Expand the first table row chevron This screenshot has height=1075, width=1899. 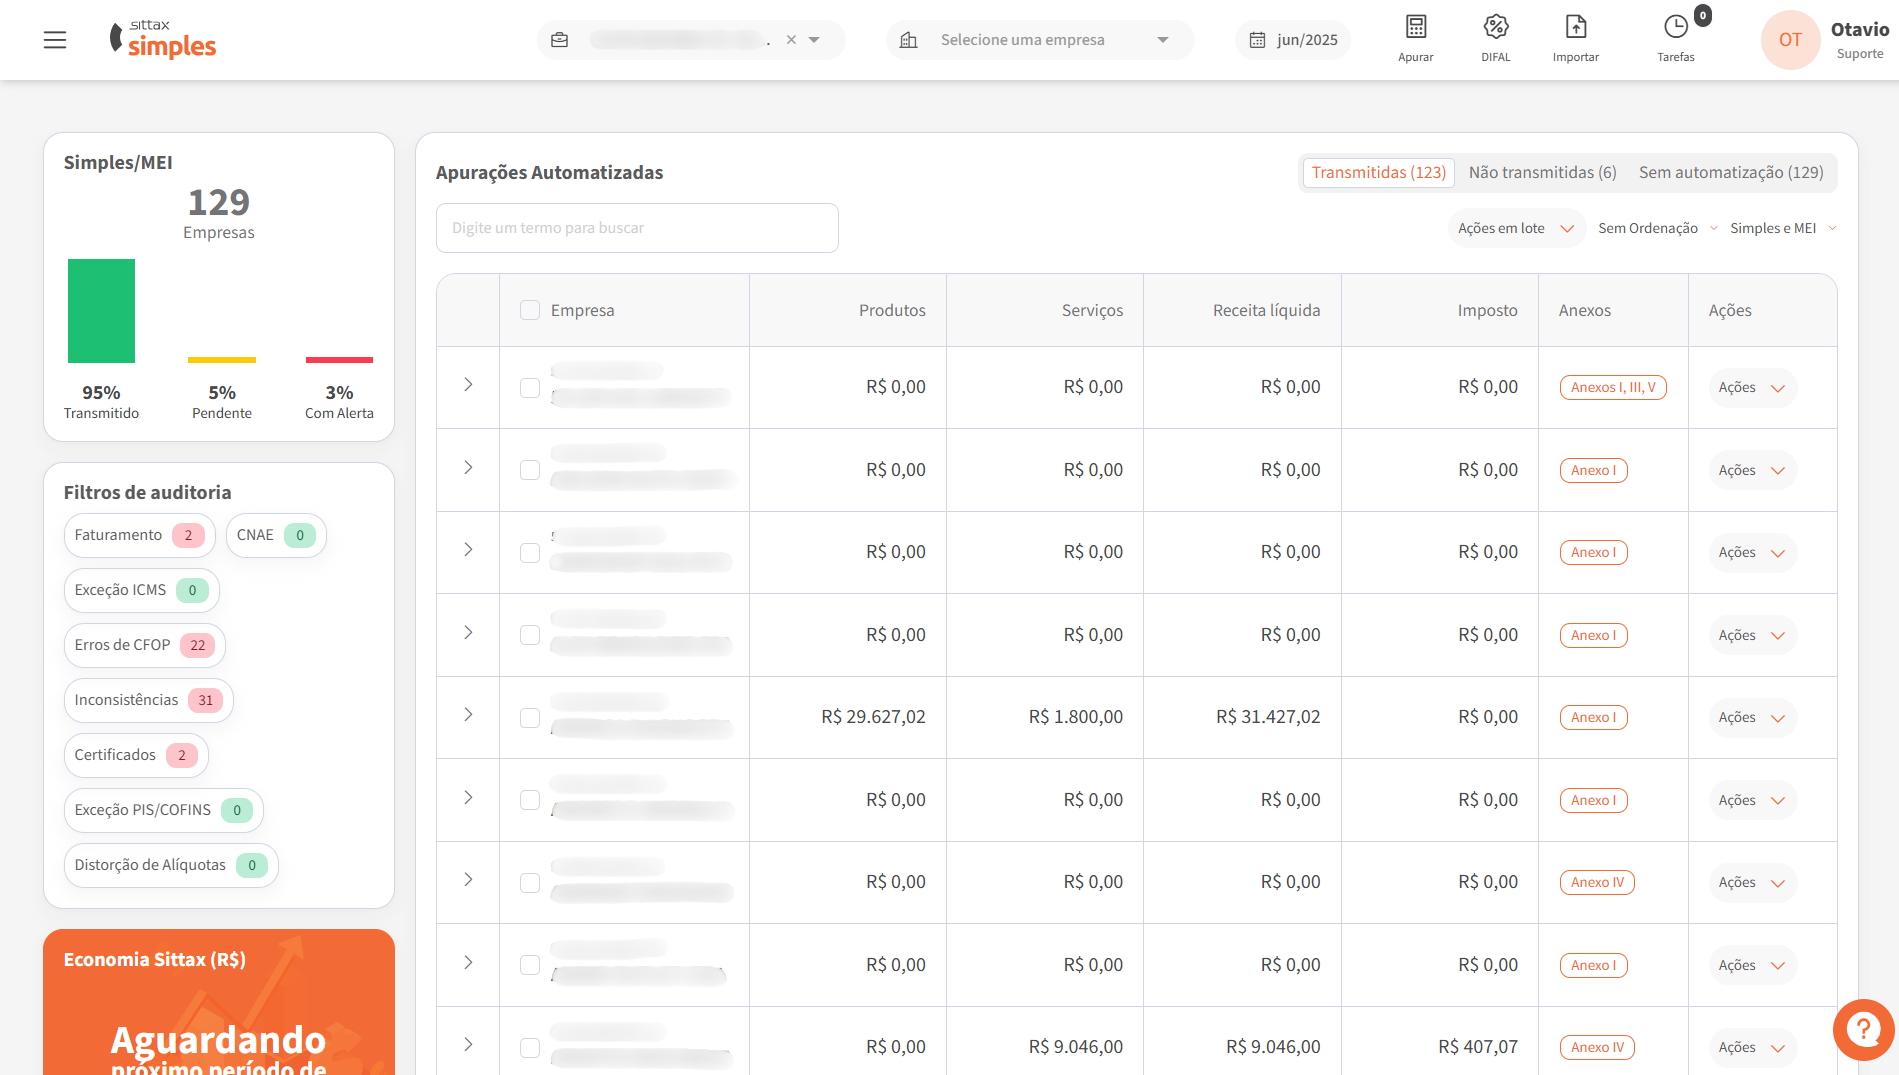(x=468, y=385)
